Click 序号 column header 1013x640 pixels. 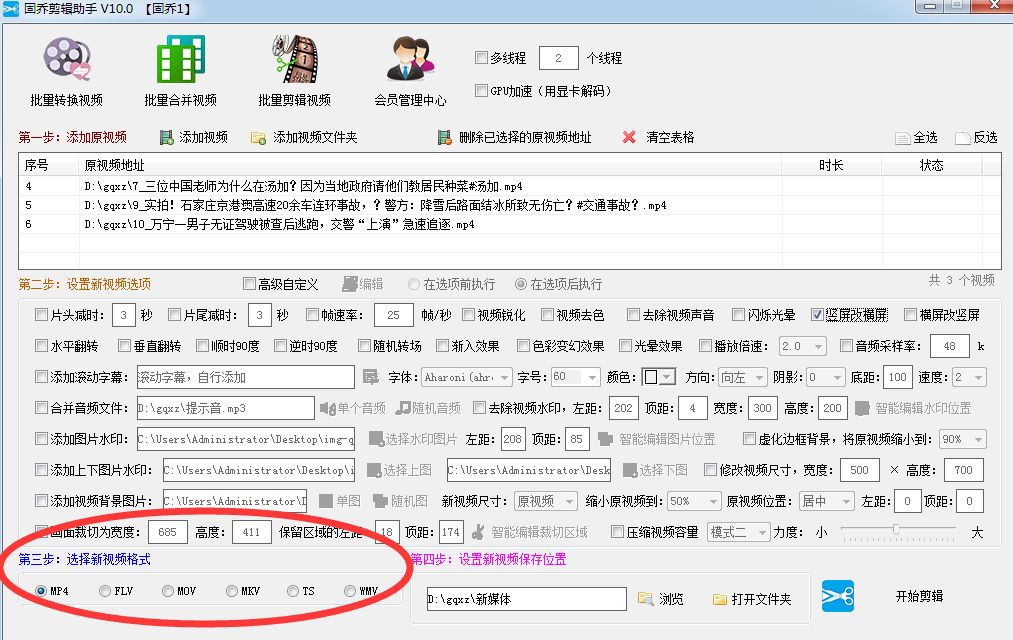[x=49, y=165]
